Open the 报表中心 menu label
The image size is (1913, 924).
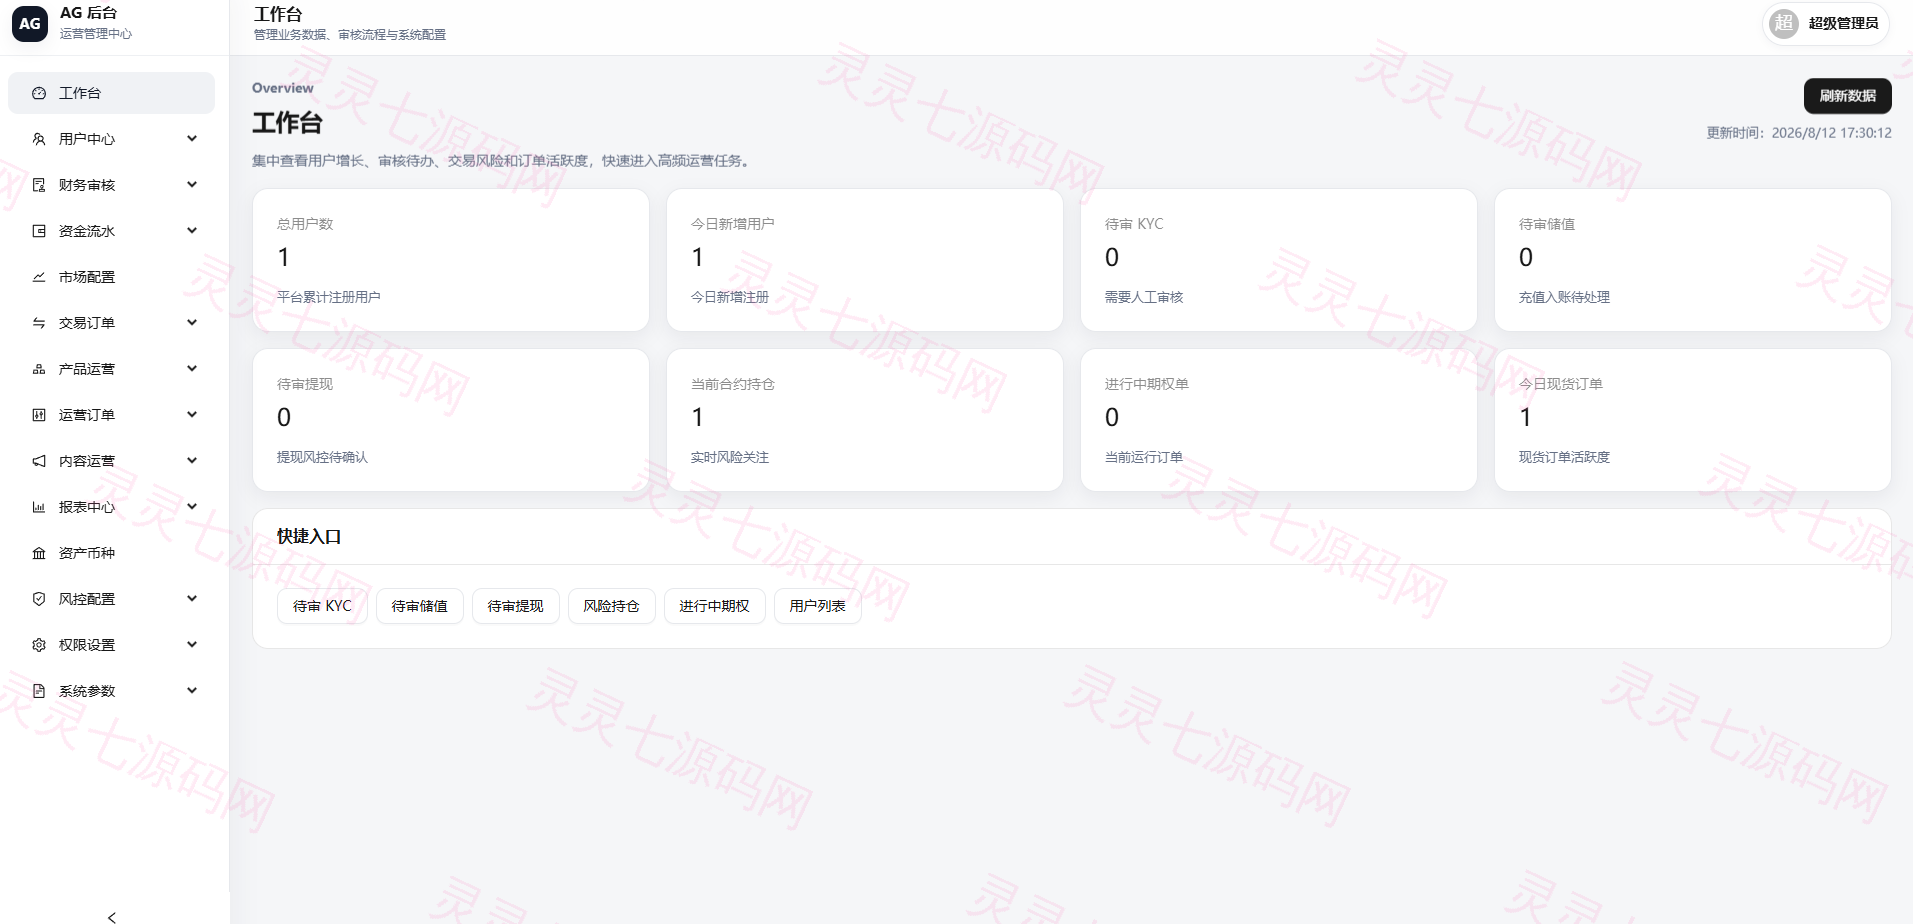(x=87, y=507)
